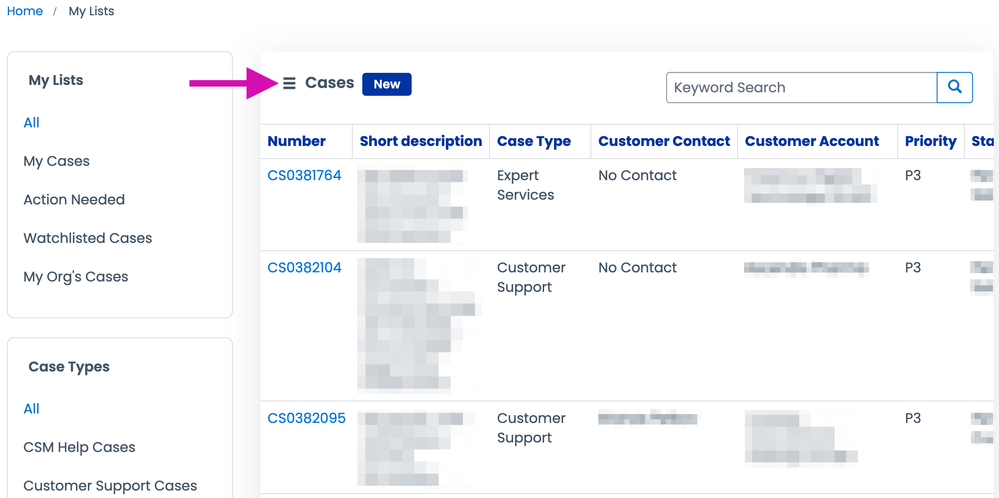Select My Org's Cases list
The height and width of the screenshot is (498, 999).
(76, 276)
